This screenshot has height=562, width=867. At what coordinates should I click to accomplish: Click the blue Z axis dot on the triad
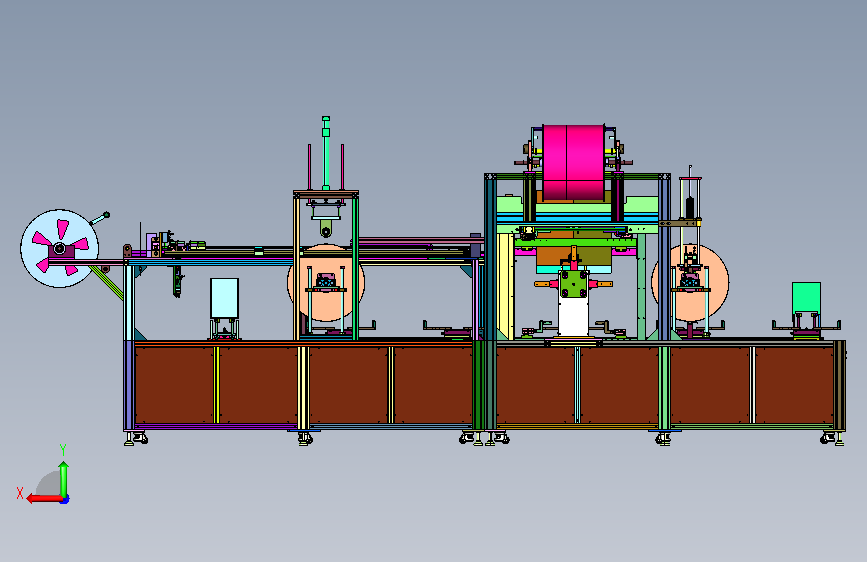pyautogui.click(x=65, y=500)
